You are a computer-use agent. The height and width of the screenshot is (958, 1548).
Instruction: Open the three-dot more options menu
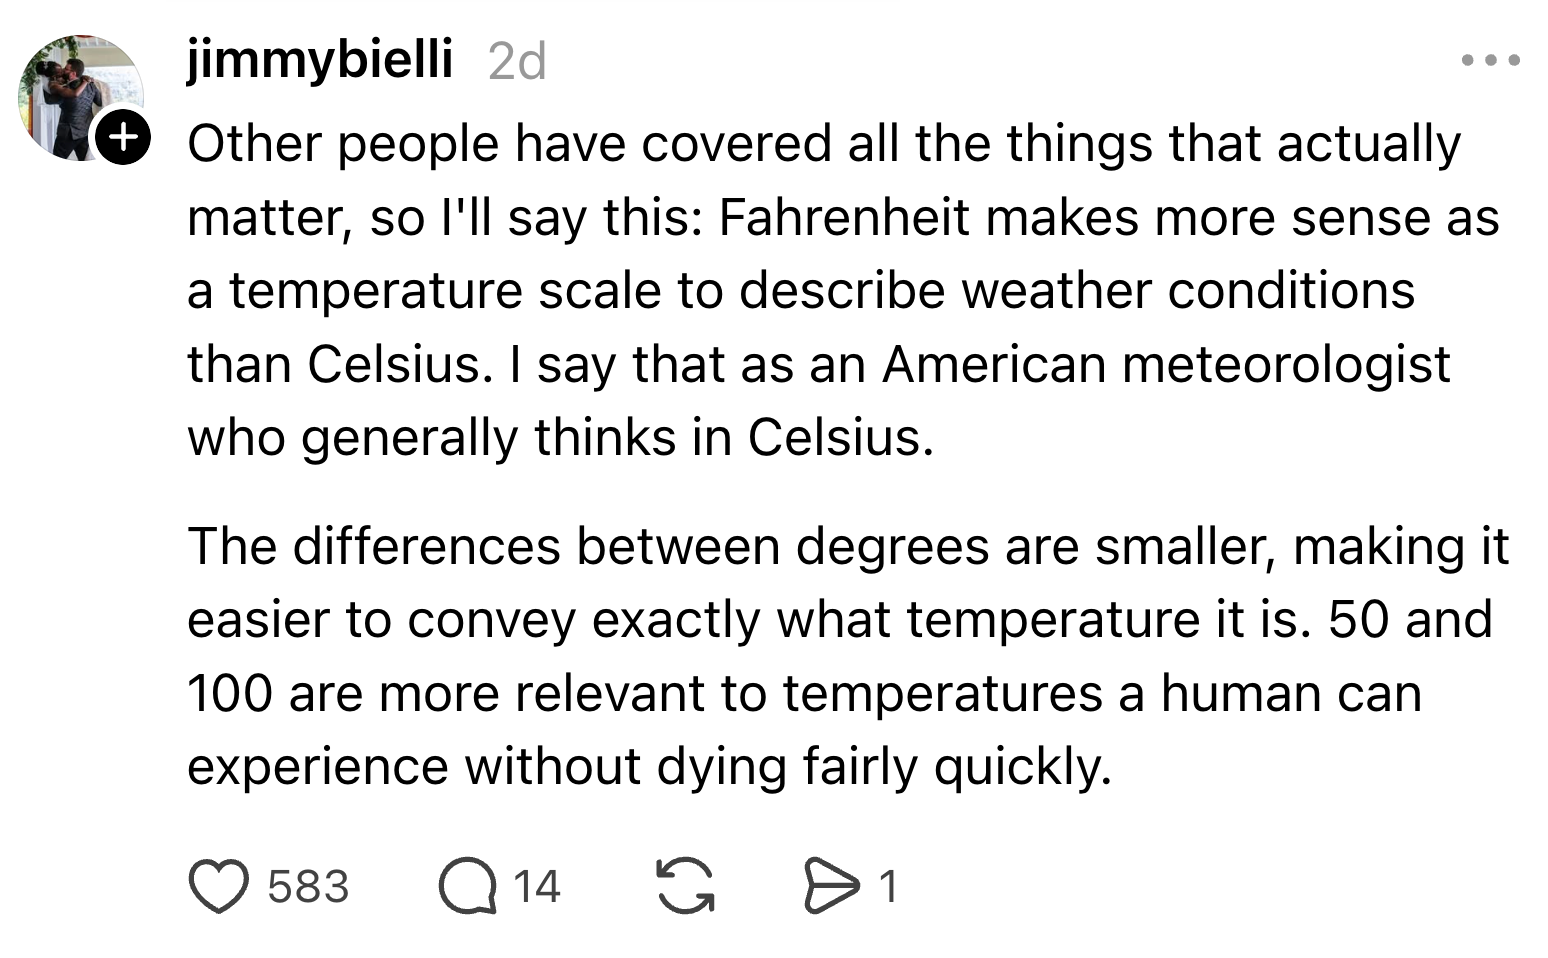(x=1490, y=61)
